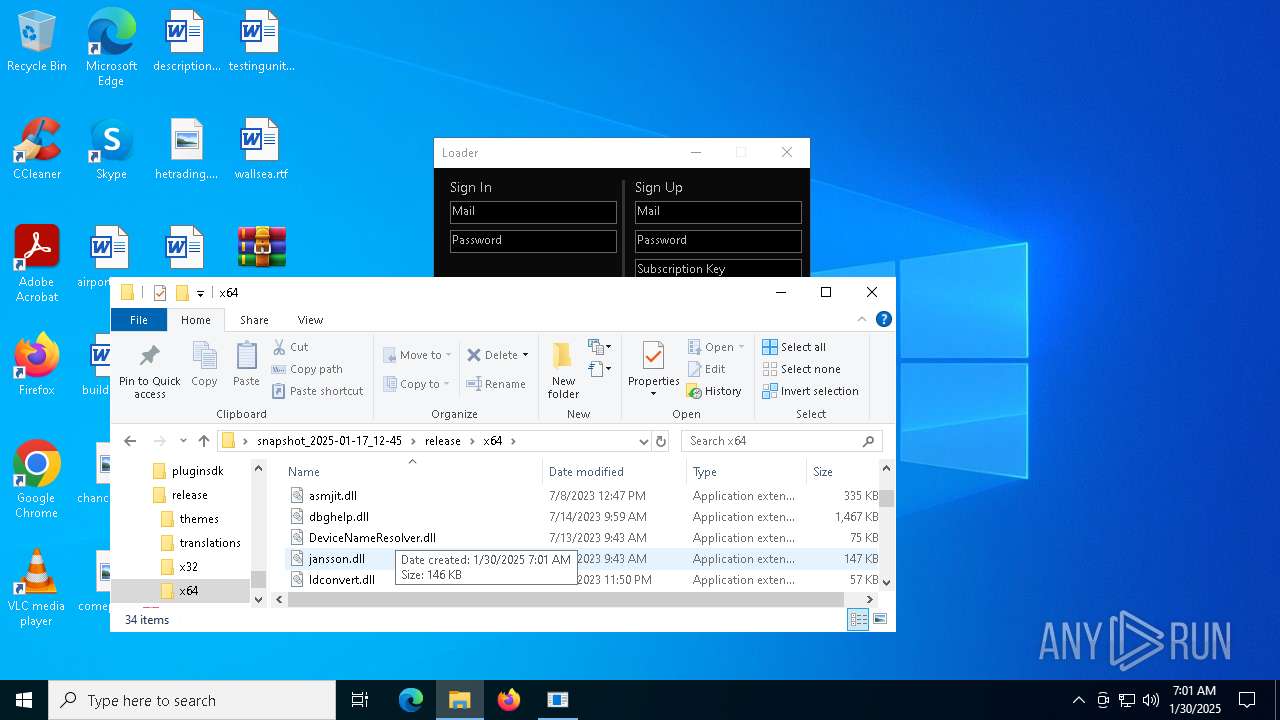Open the address bar history dropdown
Screen dimensions: 1280x720
(x=643, y=441)
